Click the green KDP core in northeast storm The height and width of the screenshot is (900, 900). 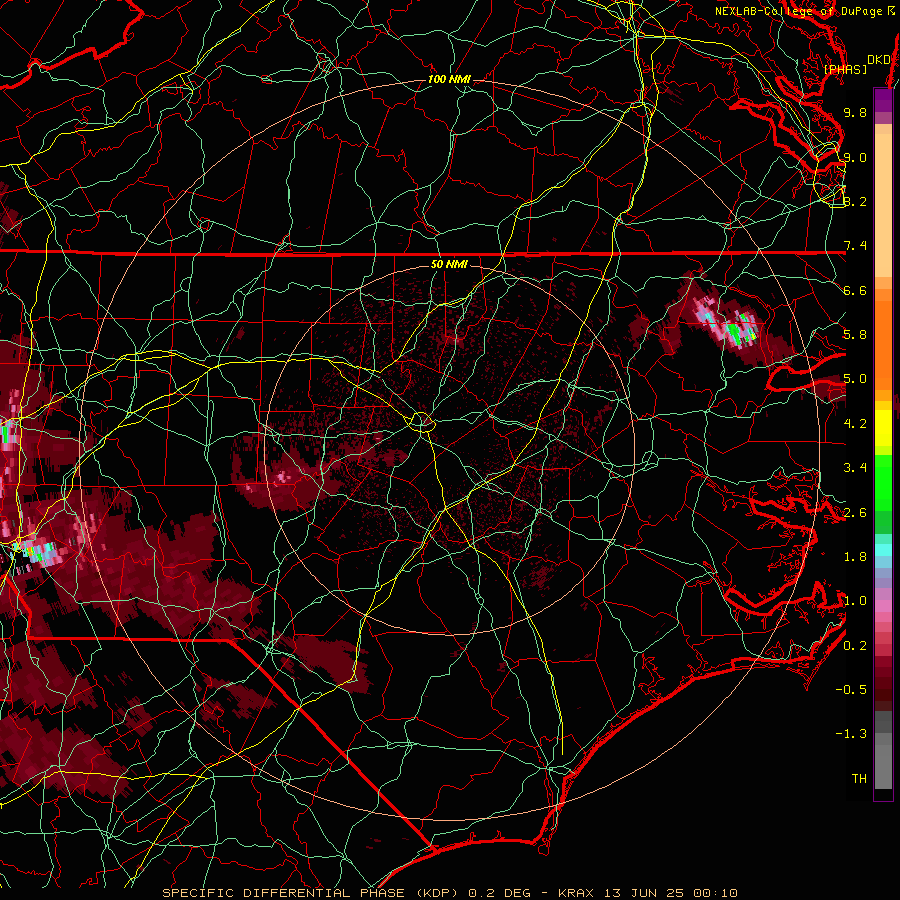[x=734, y=332]
